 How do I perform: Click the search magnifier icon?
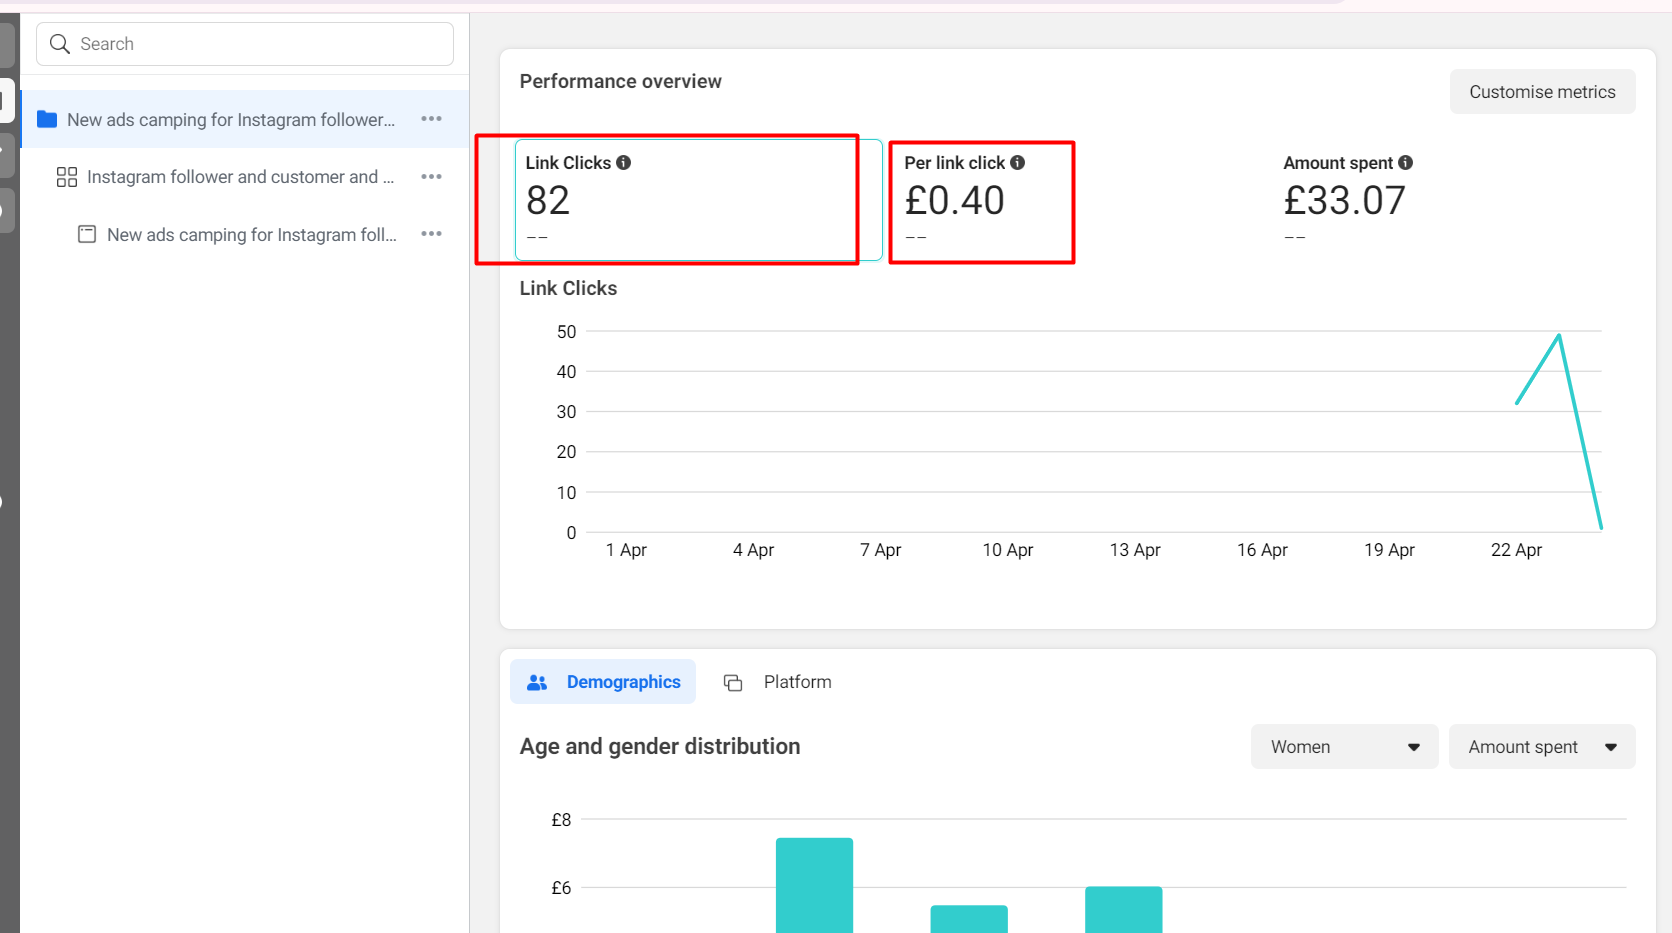point(60,44)
